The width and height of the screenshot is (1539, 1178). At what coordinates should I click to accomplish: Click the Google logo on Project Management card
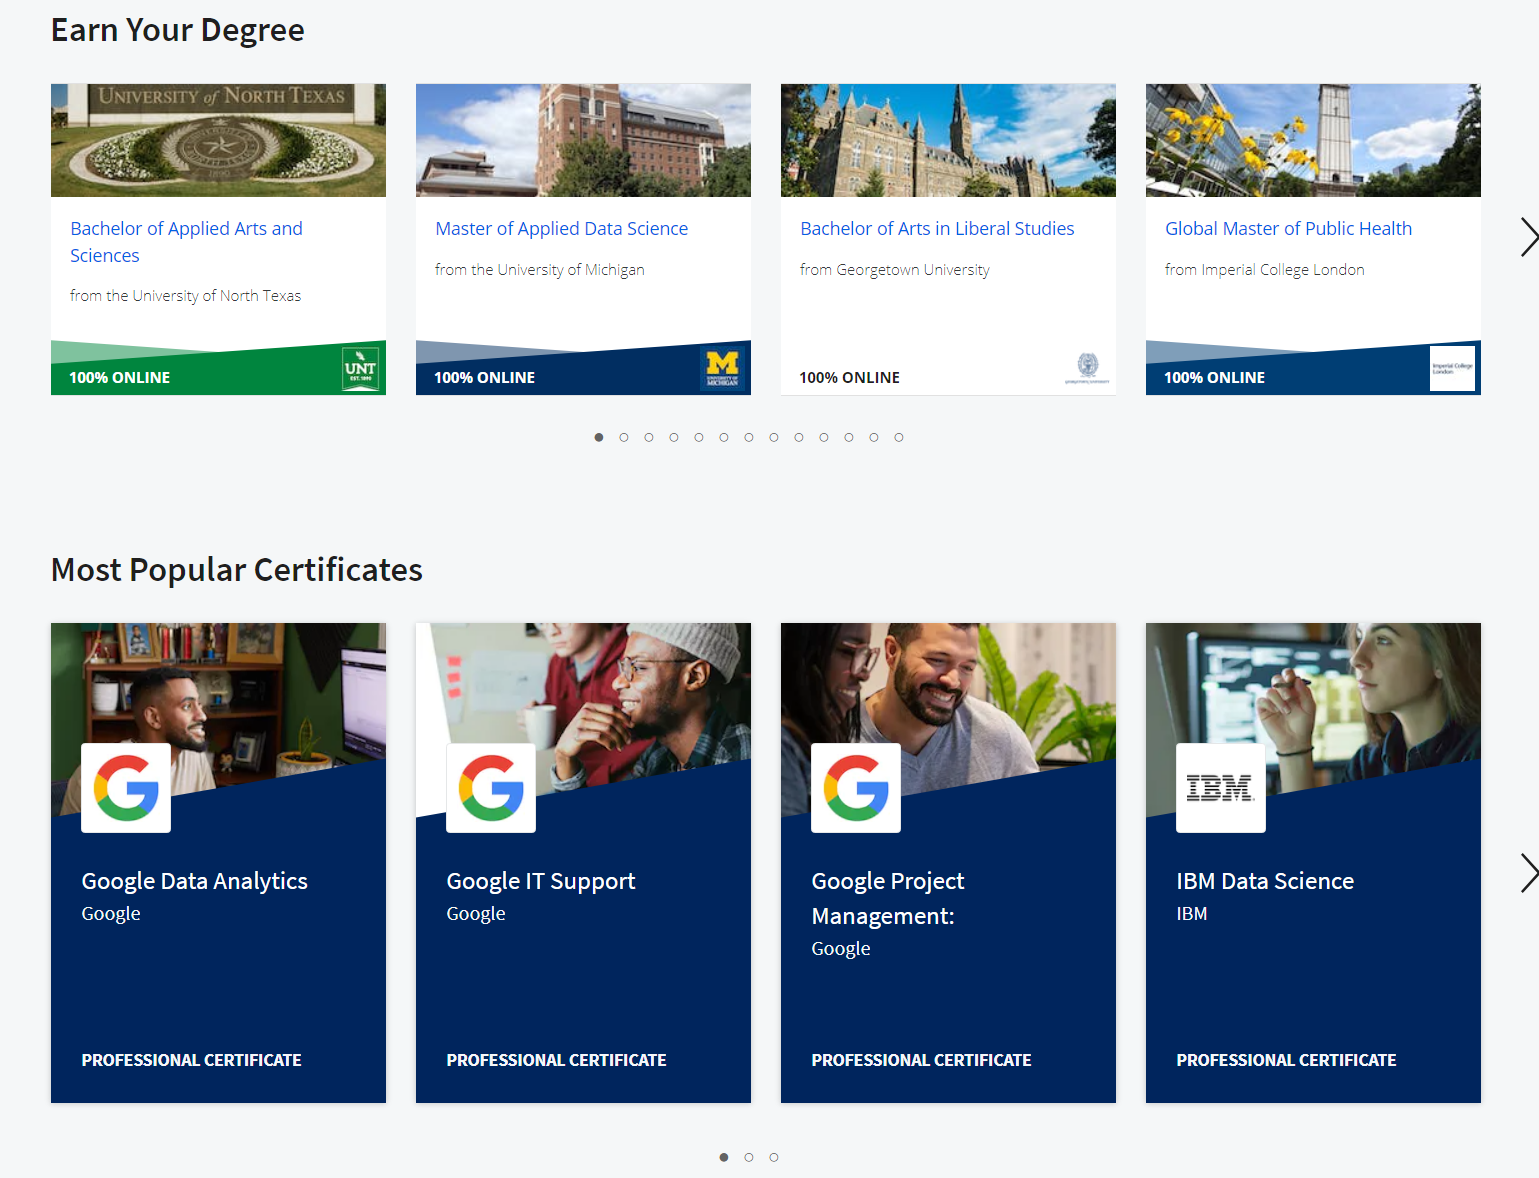[x=855, y=787]
